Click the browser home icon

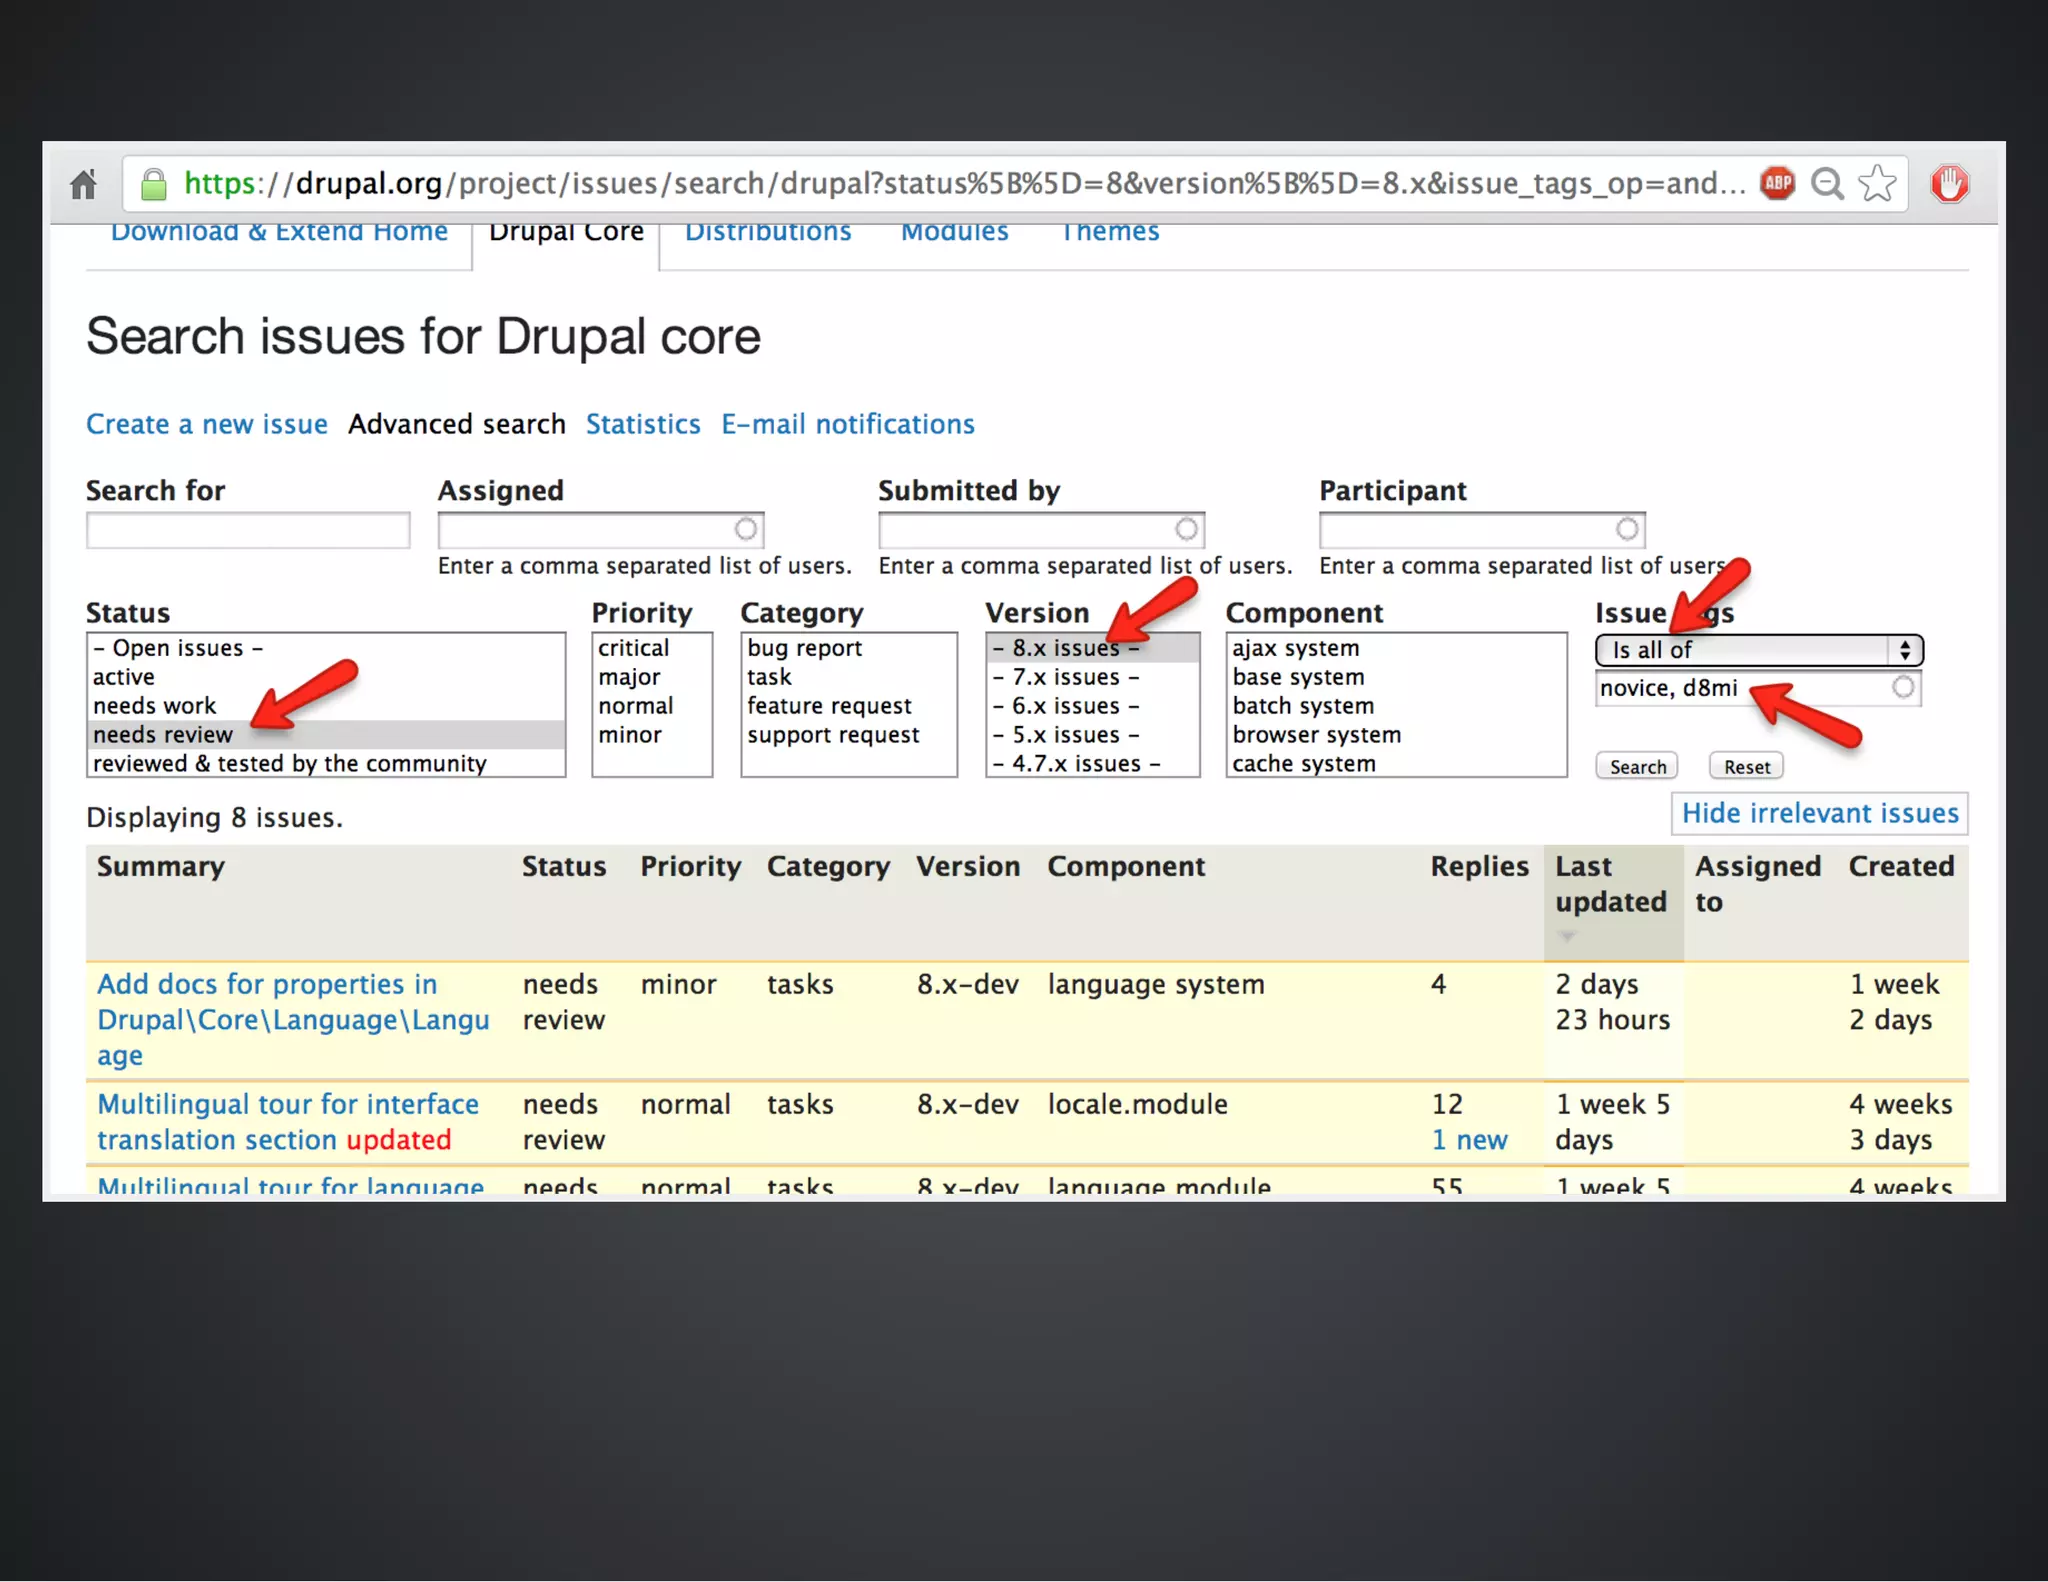click(84, 184)
